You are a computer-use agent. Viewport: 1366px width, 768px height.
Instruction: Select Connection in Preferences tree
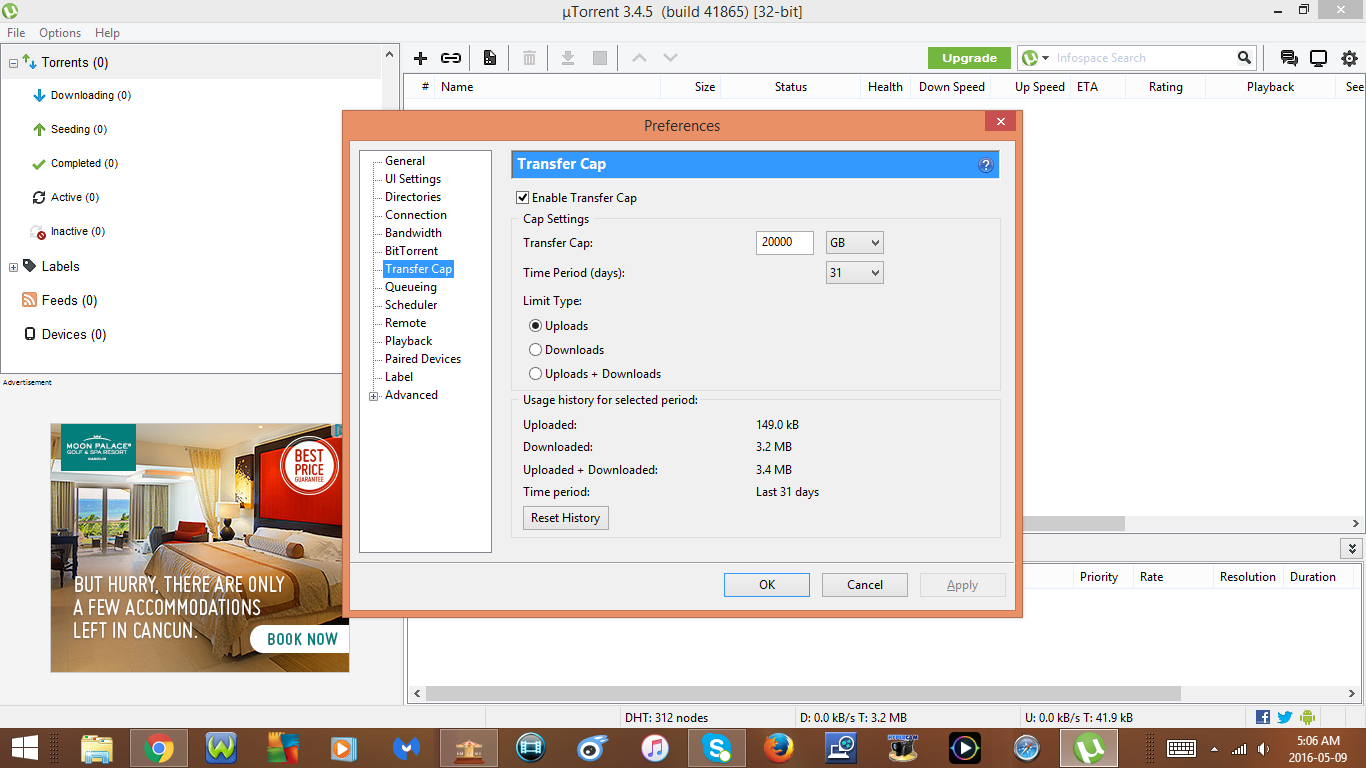[x=416, y=215]
